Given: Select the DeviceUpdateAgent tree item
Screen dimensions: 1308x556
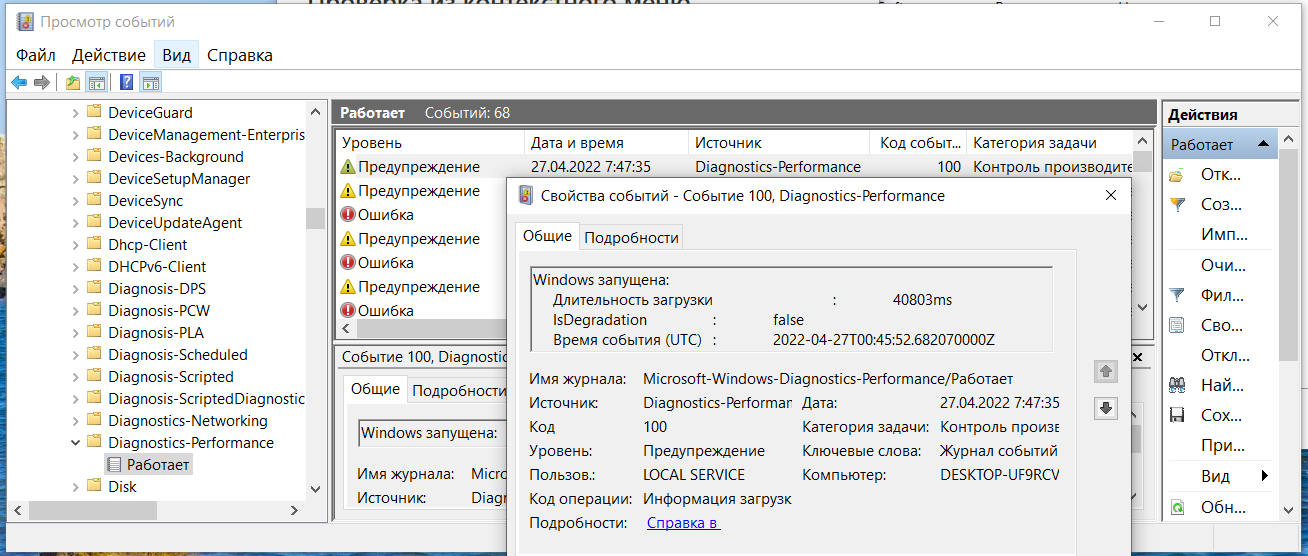Looking at the screenshot, I should pos(175,223).
